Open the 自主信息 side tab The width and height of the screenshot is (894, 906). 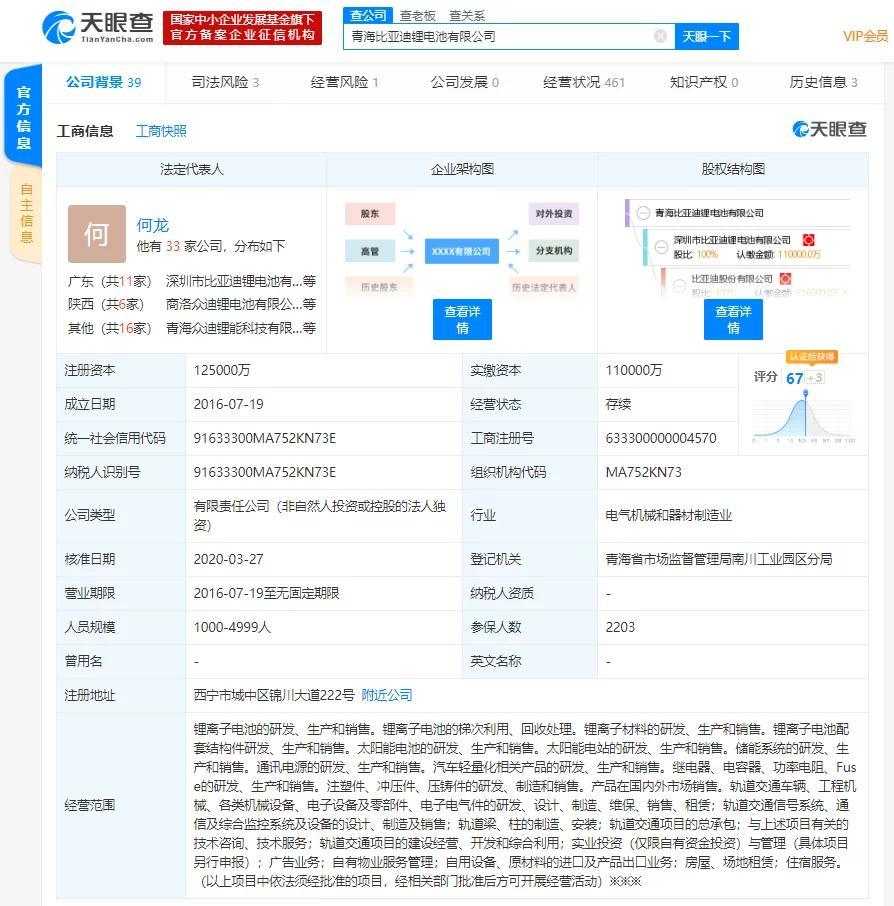[26, 213]
